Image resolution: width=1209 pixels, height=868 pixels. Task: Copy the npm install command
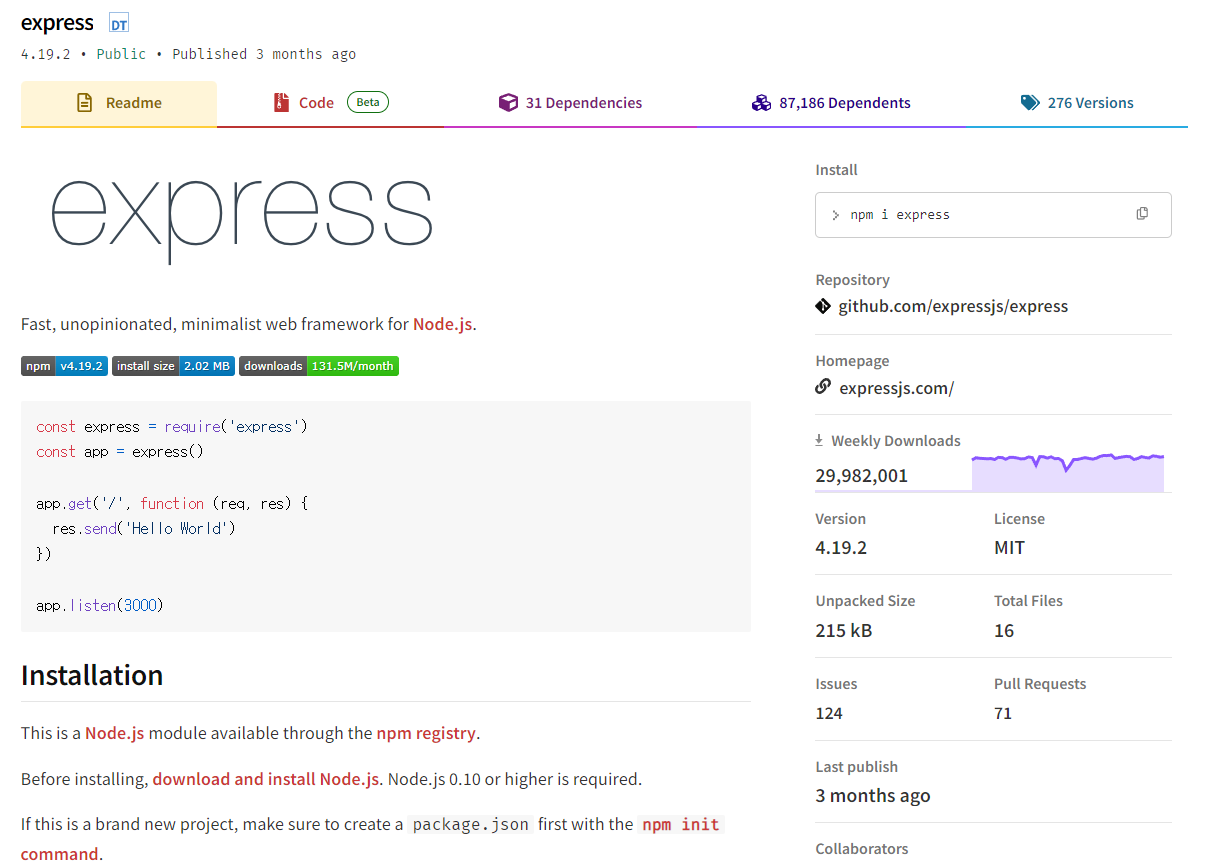(x=1142, y=214)
